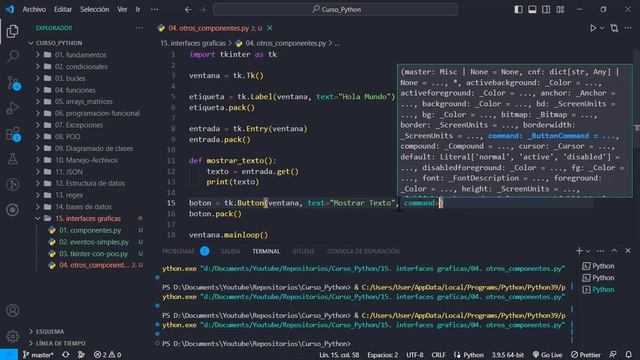Open the Testing flask icon
640x360 pixels.
click(x=13, y=159)
